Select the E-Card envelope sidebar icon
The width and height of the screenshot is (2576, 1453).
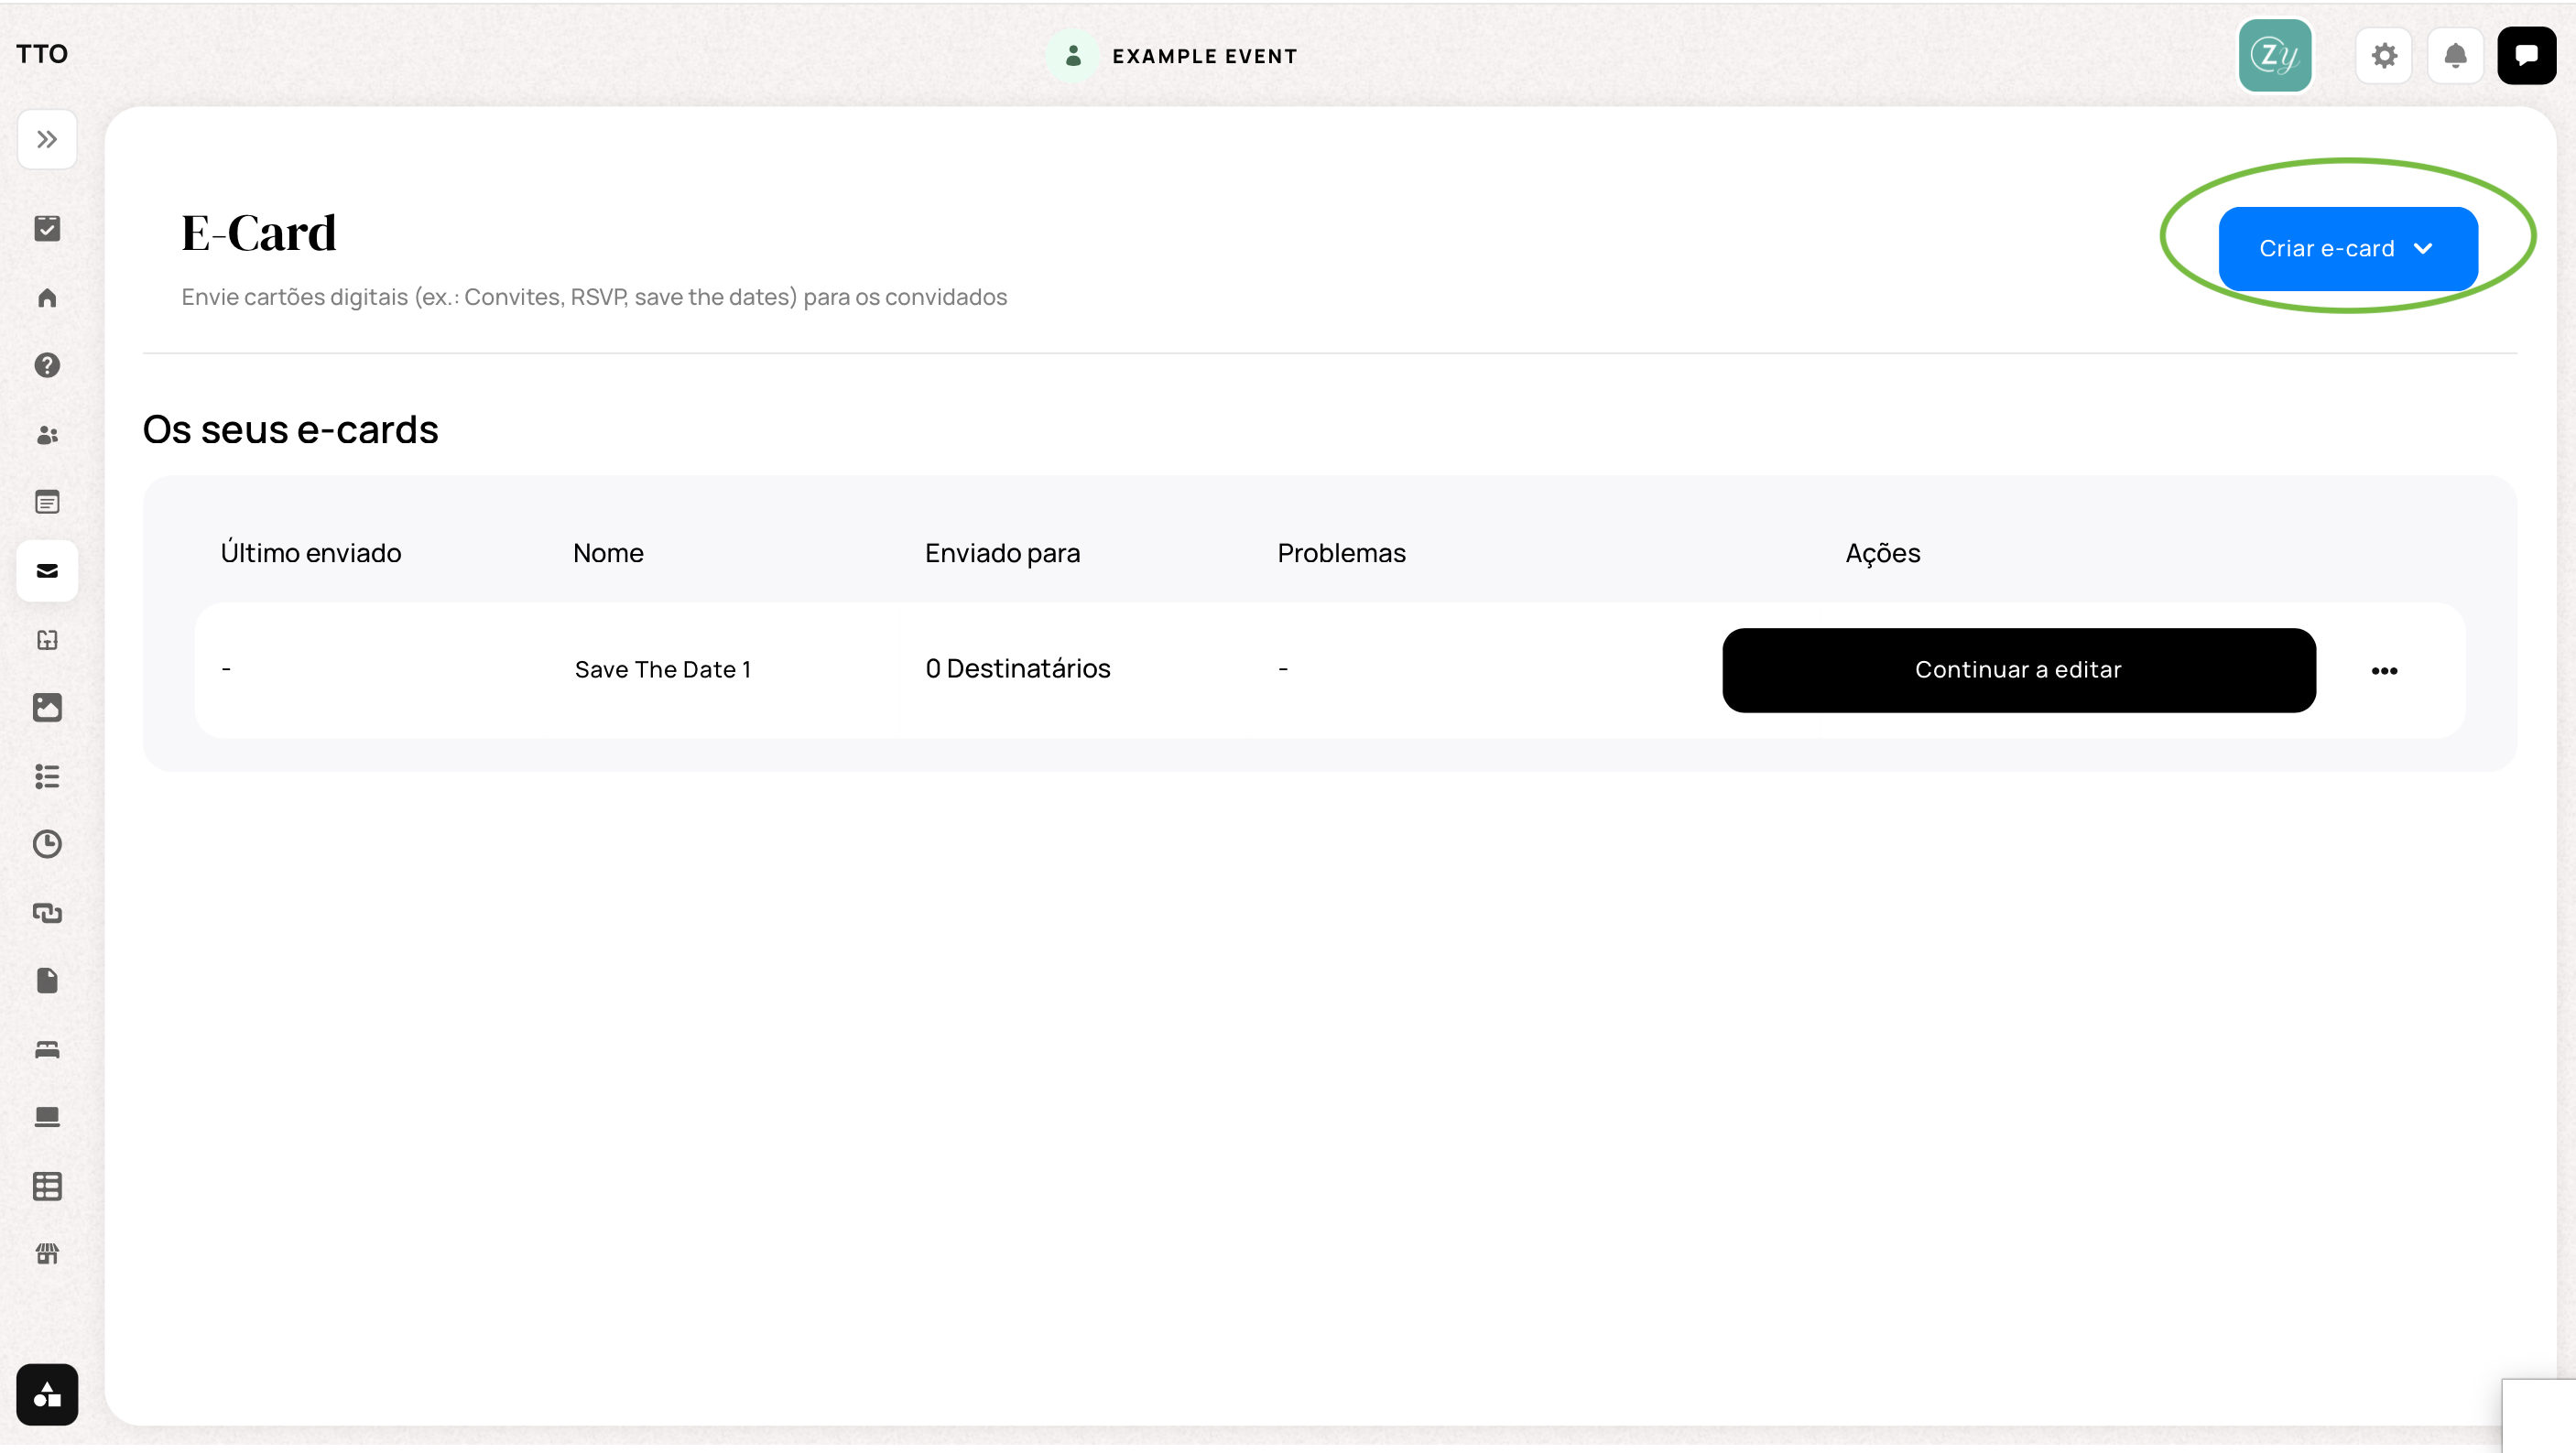pyautogui.click(x=47, y=571)
